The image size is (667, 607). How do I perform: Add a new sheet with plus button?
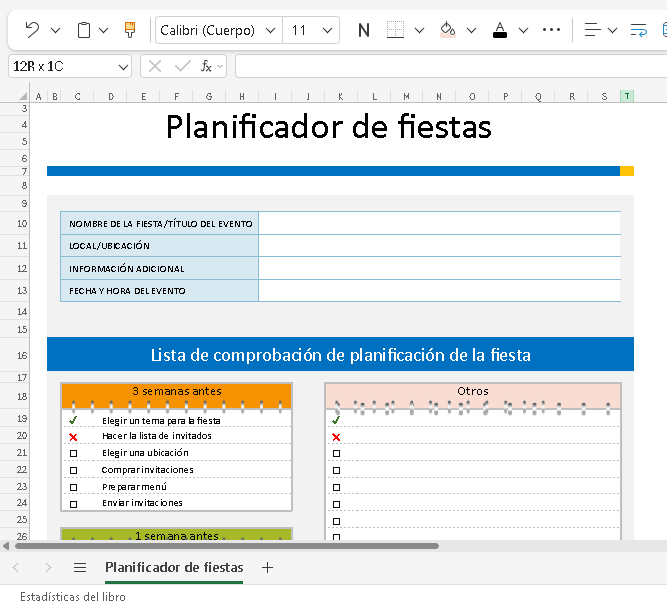267,567
